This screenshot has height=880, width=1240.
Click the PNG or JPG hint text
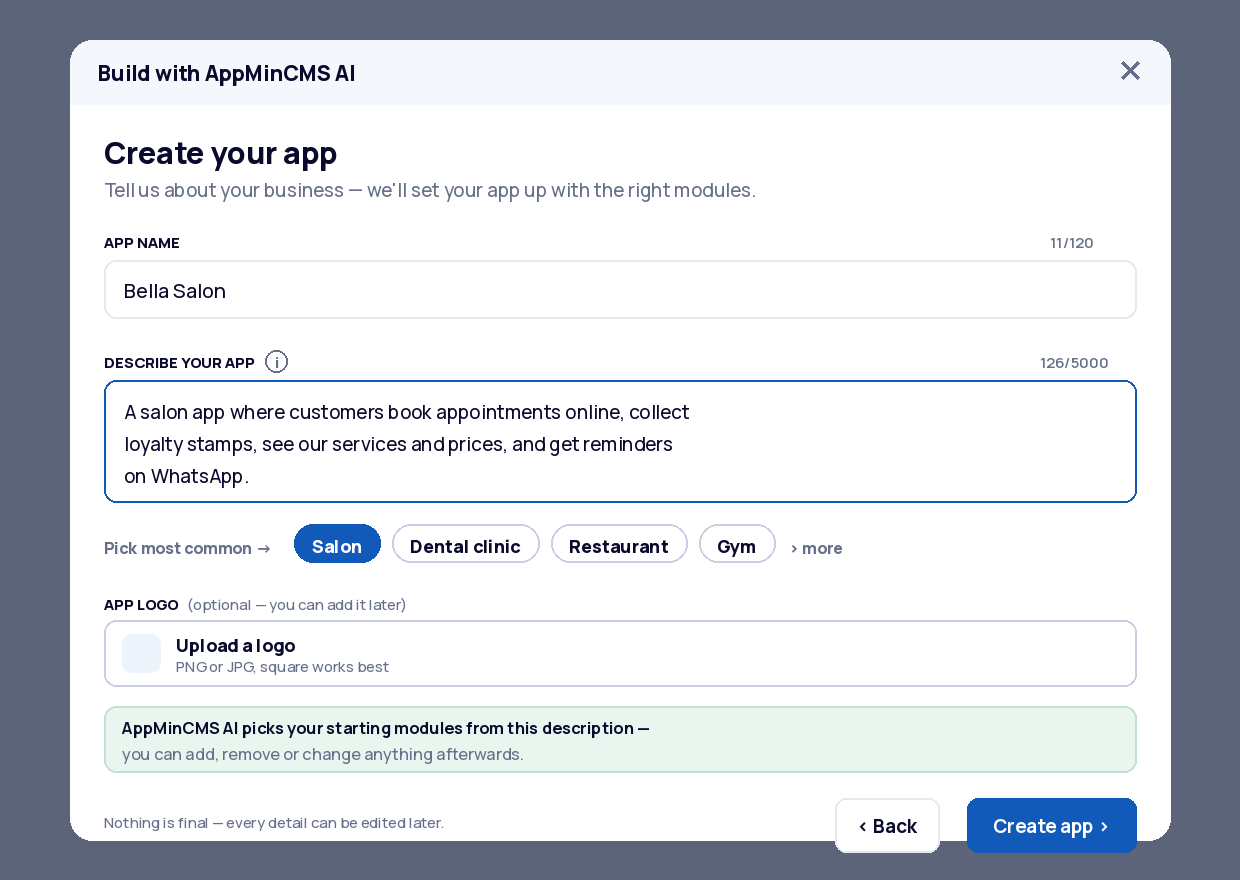coord(283,667)
